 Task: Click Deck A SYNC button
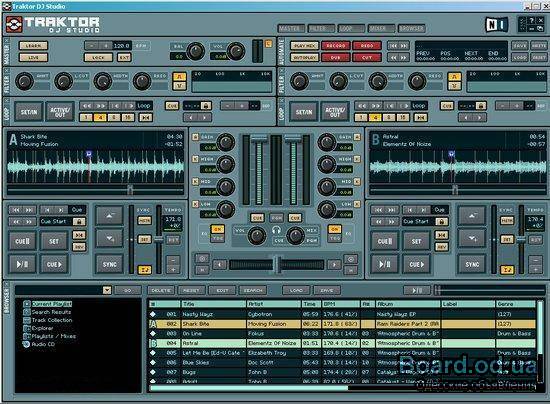pyautogui.click(x=109, y=264)
